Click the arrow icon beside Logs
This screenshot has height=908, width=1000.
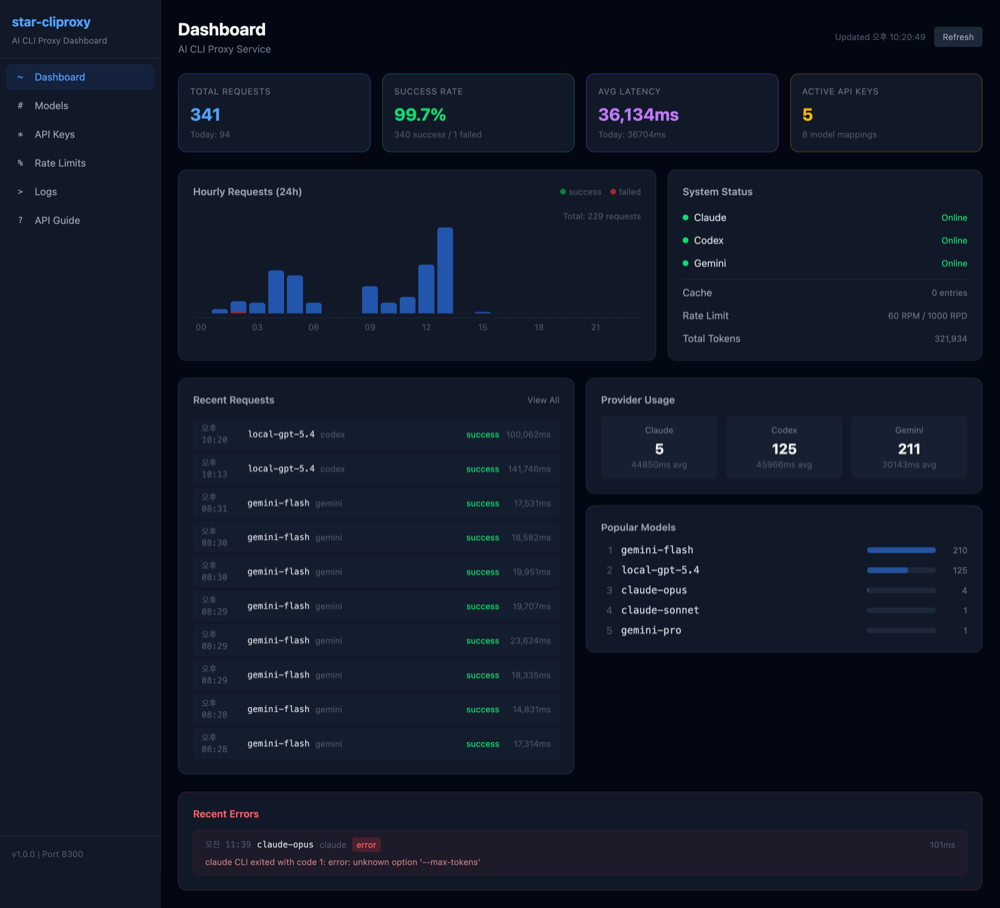(x=20, y=192)
